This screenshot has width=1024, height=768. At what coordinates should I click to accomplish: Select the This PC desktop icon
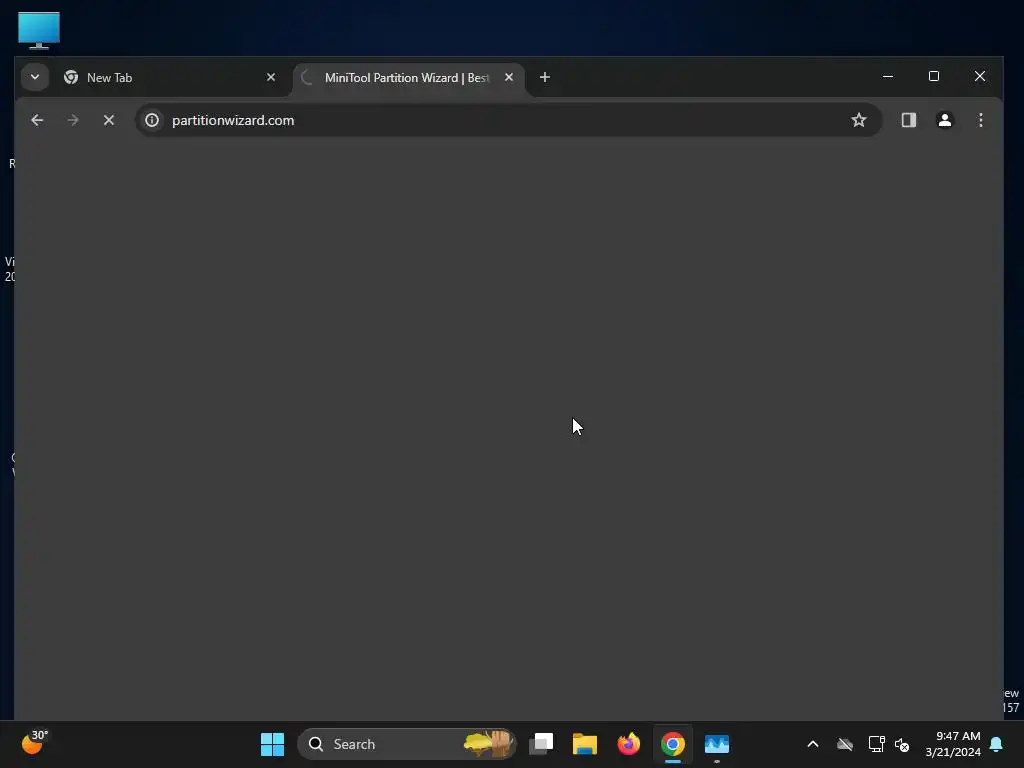(x=39, y=30)
